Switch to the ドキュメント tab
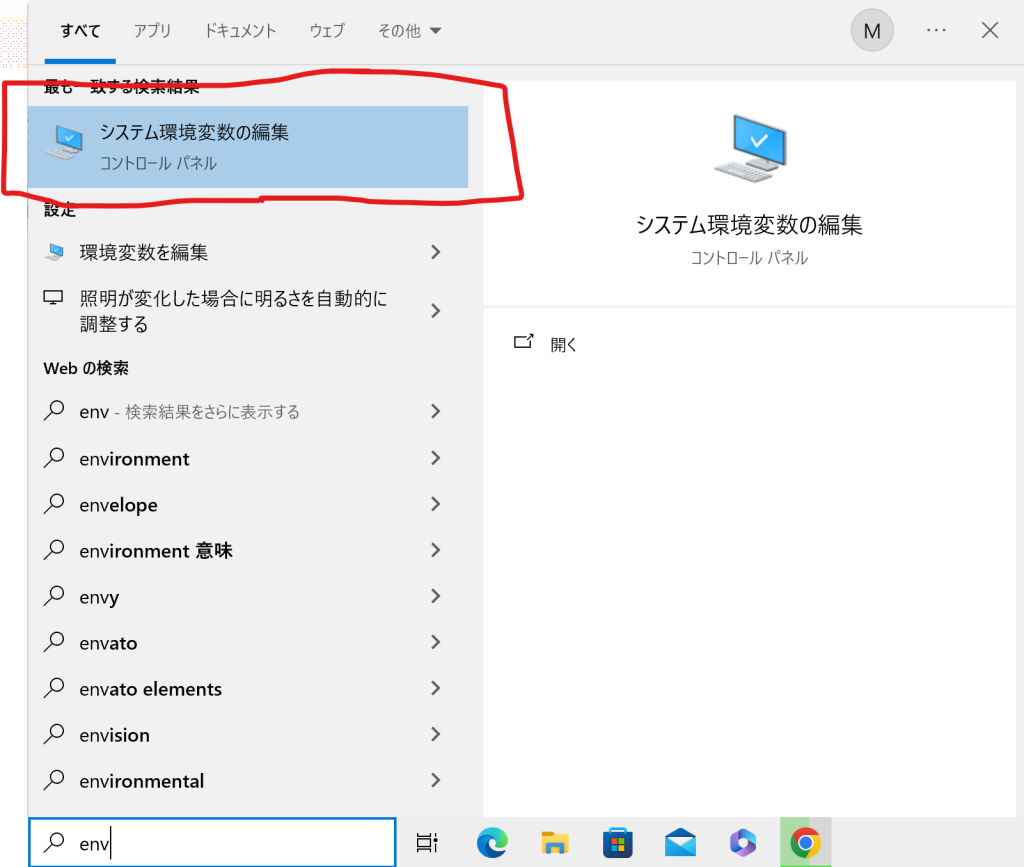Viewport: 1024px width, 867px height. [x=240, y=31]
